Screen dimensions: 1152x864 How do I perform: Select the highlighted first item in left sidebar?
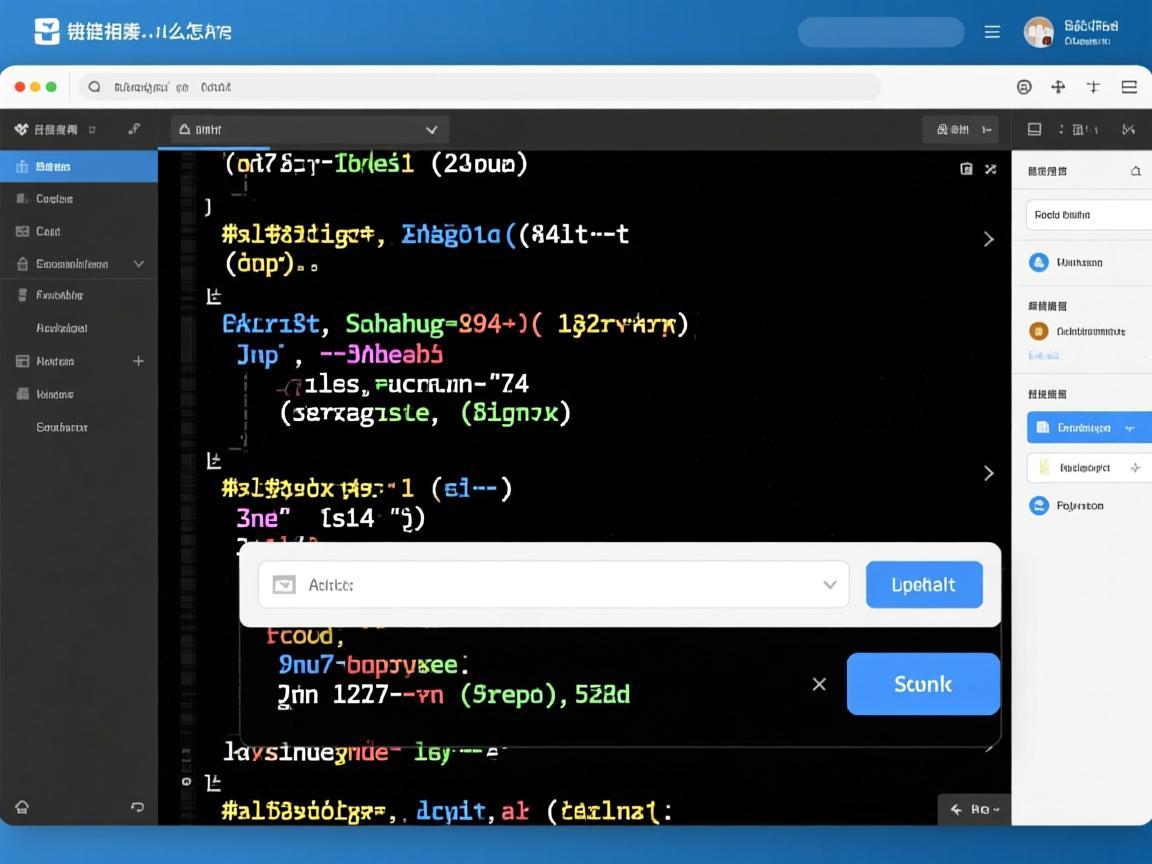tap(79, 167)
